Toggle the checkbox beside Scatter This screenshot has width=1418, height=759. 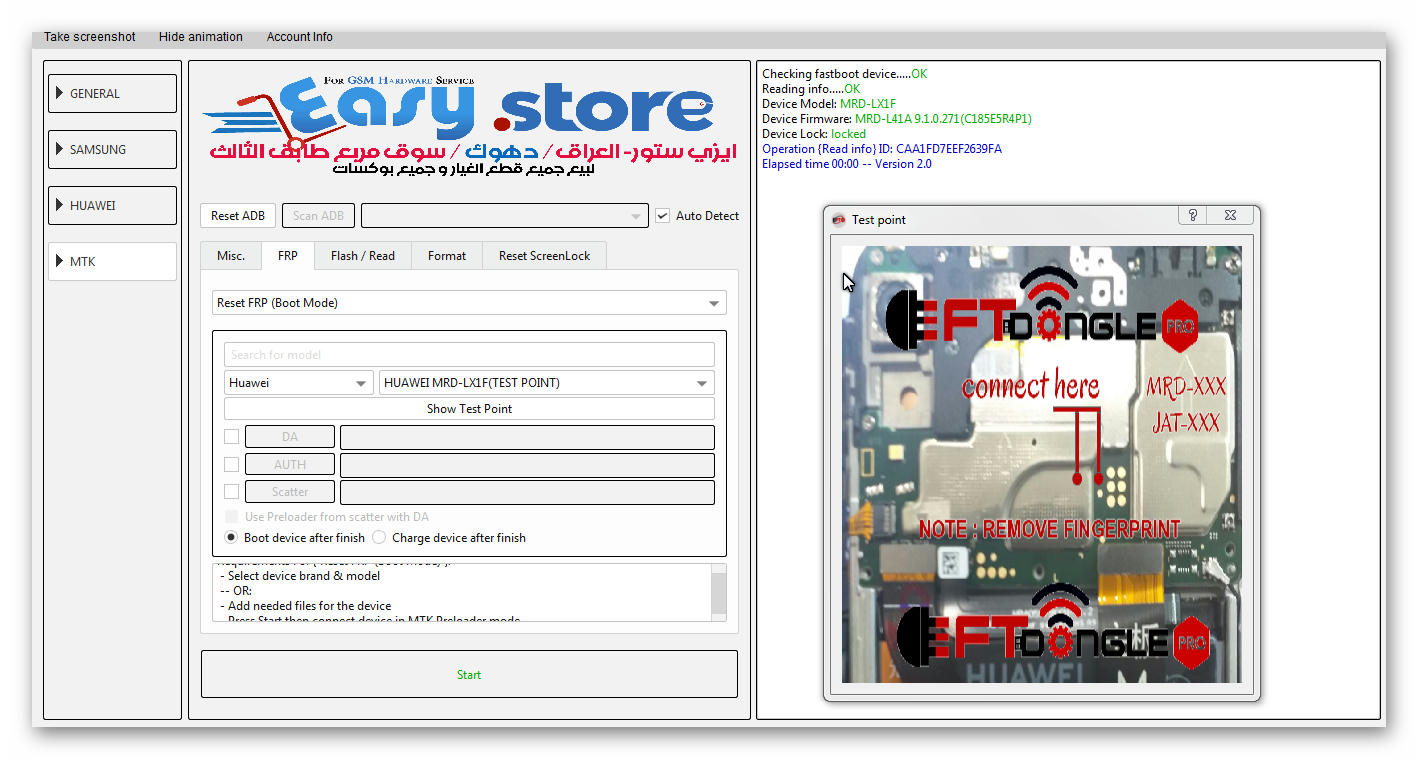pos(231,492)
